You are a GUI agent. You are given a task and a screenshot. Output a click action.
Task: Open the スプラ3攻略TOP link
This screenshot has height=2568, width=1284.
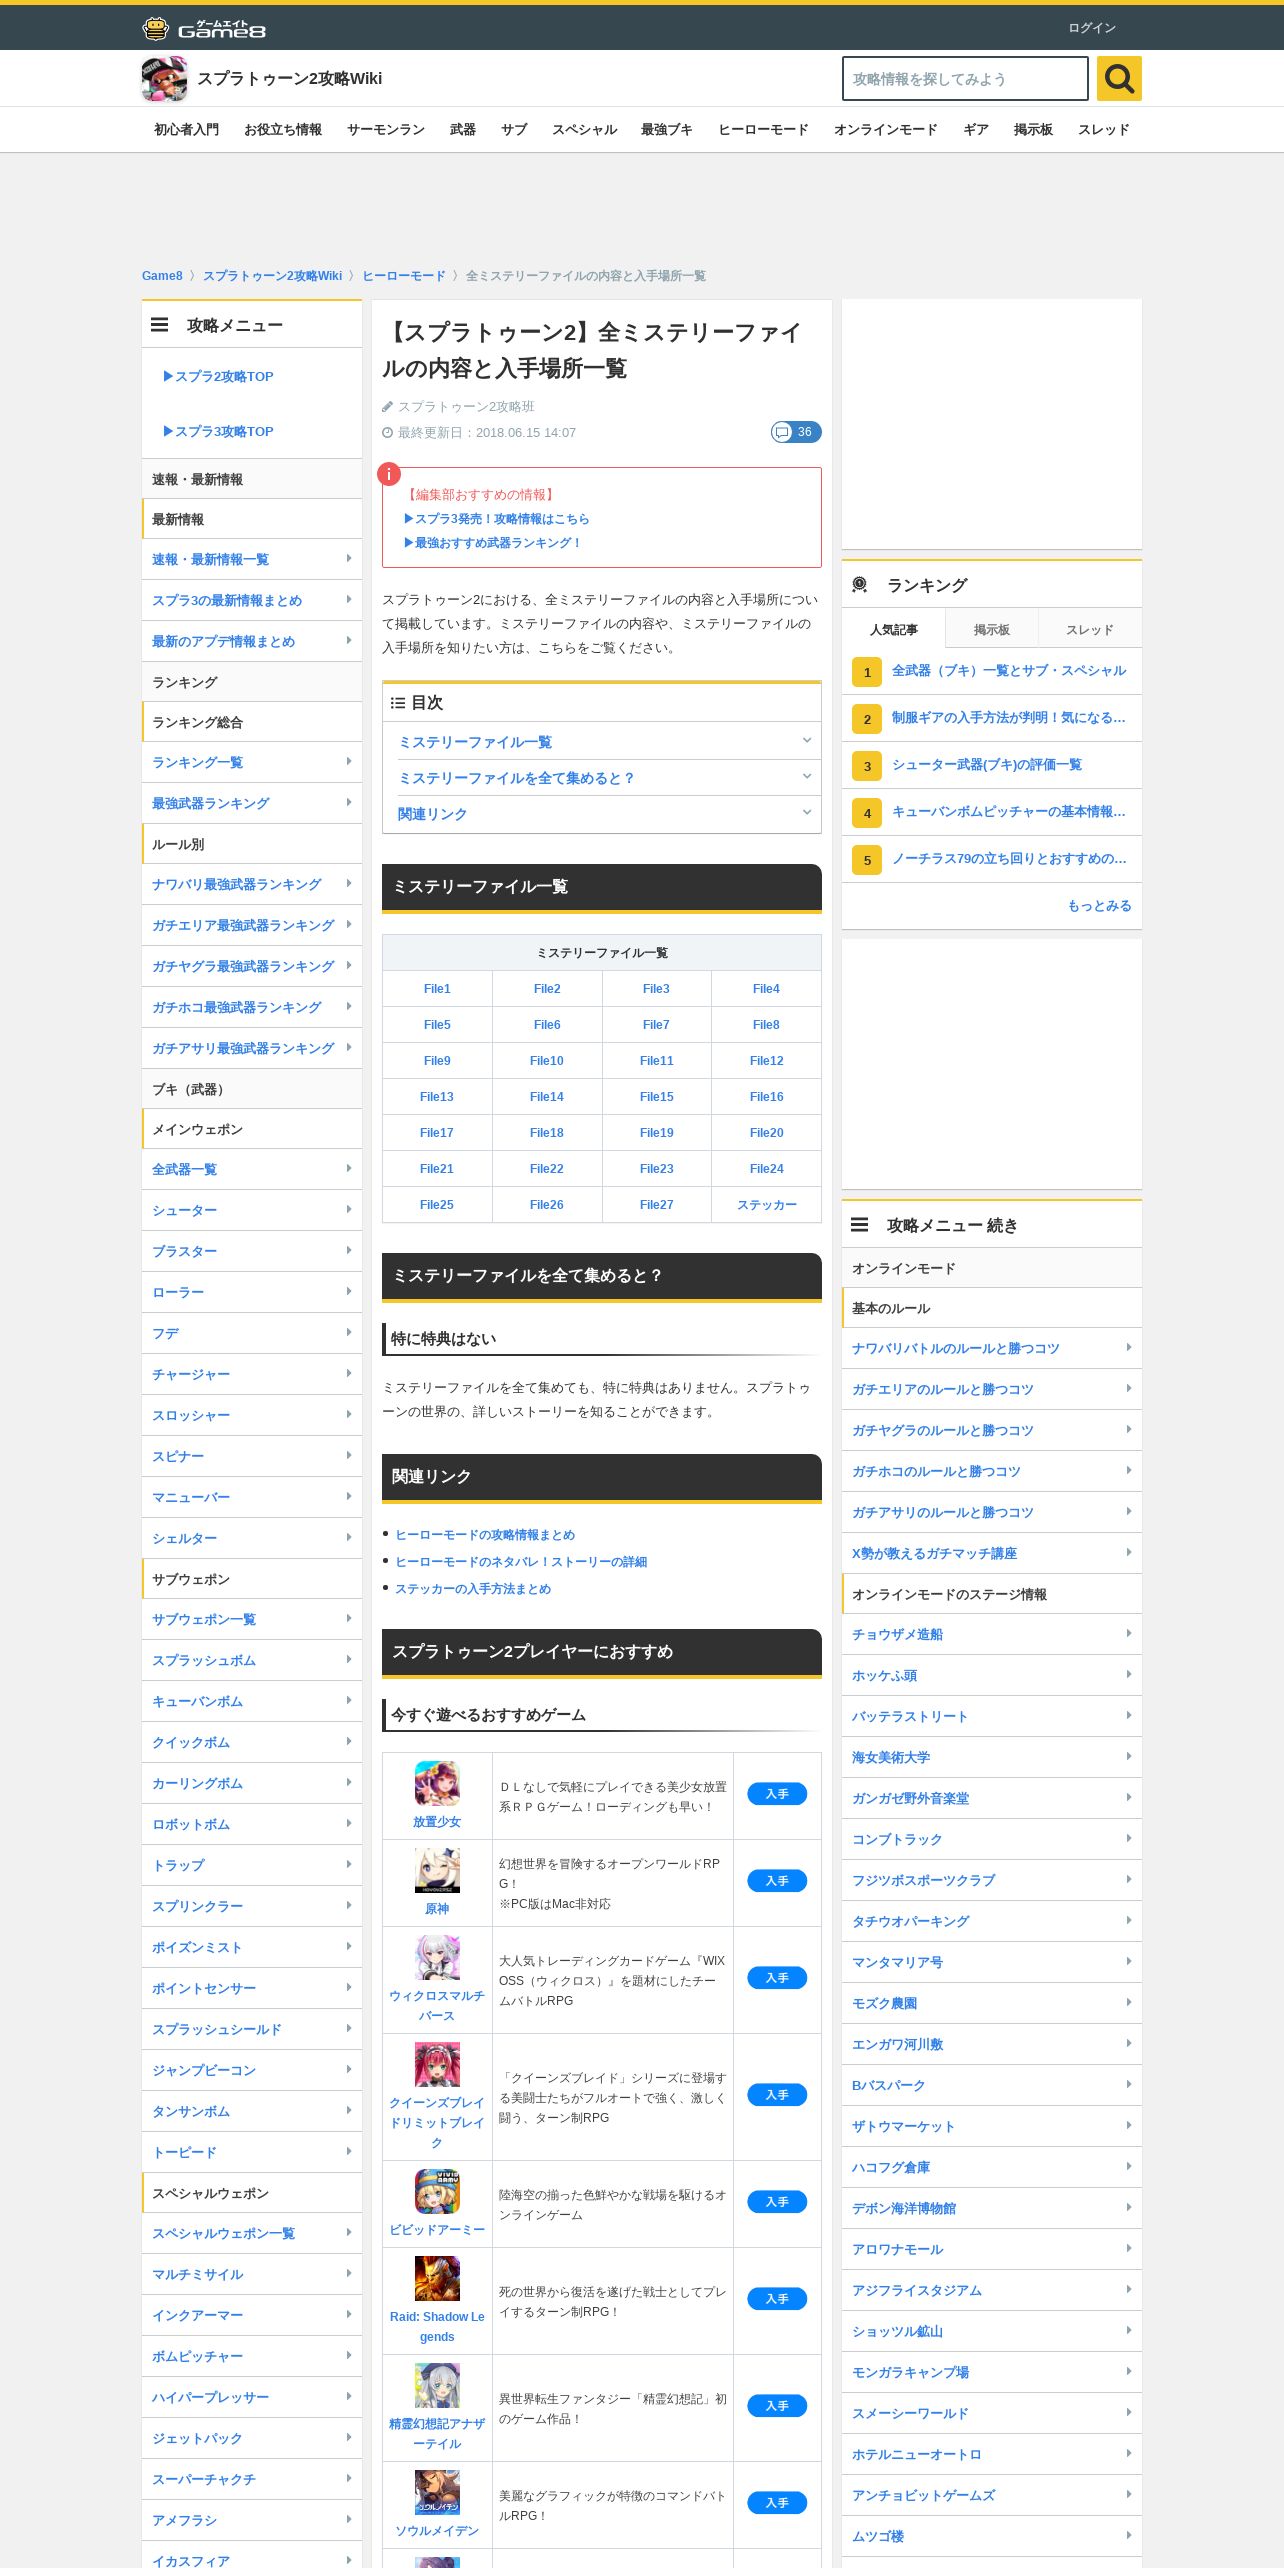[218, 432]
